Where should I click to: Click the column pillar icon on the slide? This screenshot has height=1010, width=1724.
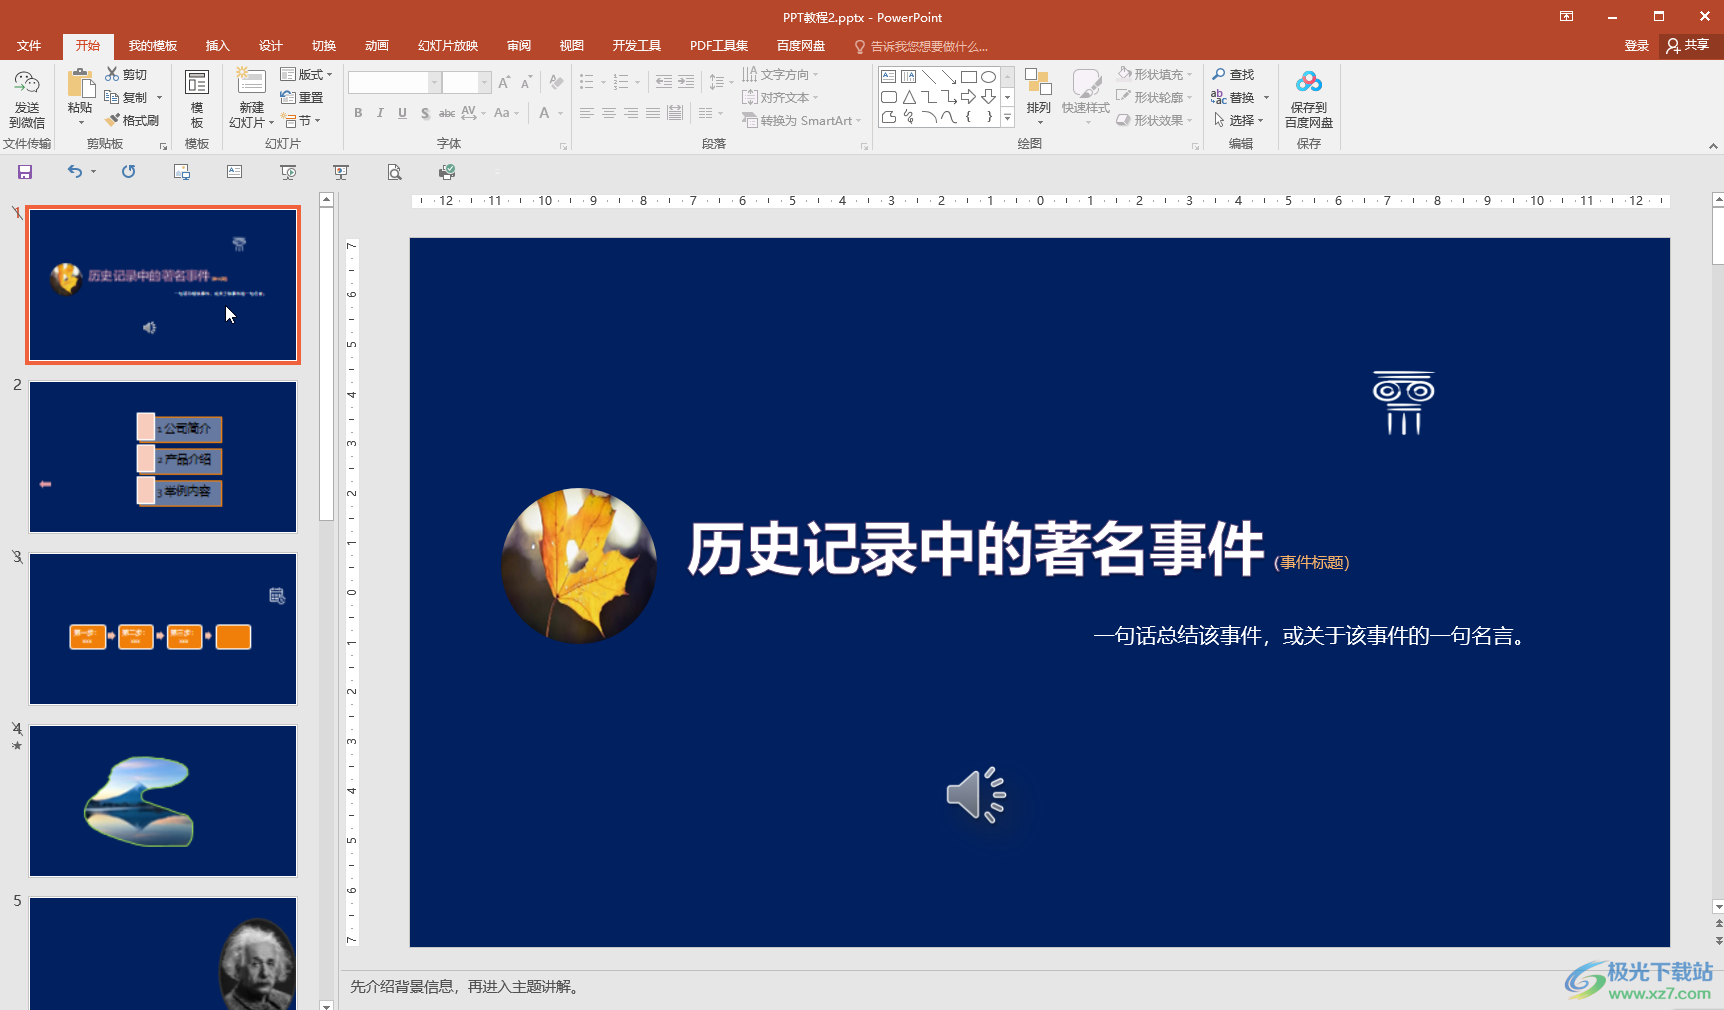(x=1403, y=403)
